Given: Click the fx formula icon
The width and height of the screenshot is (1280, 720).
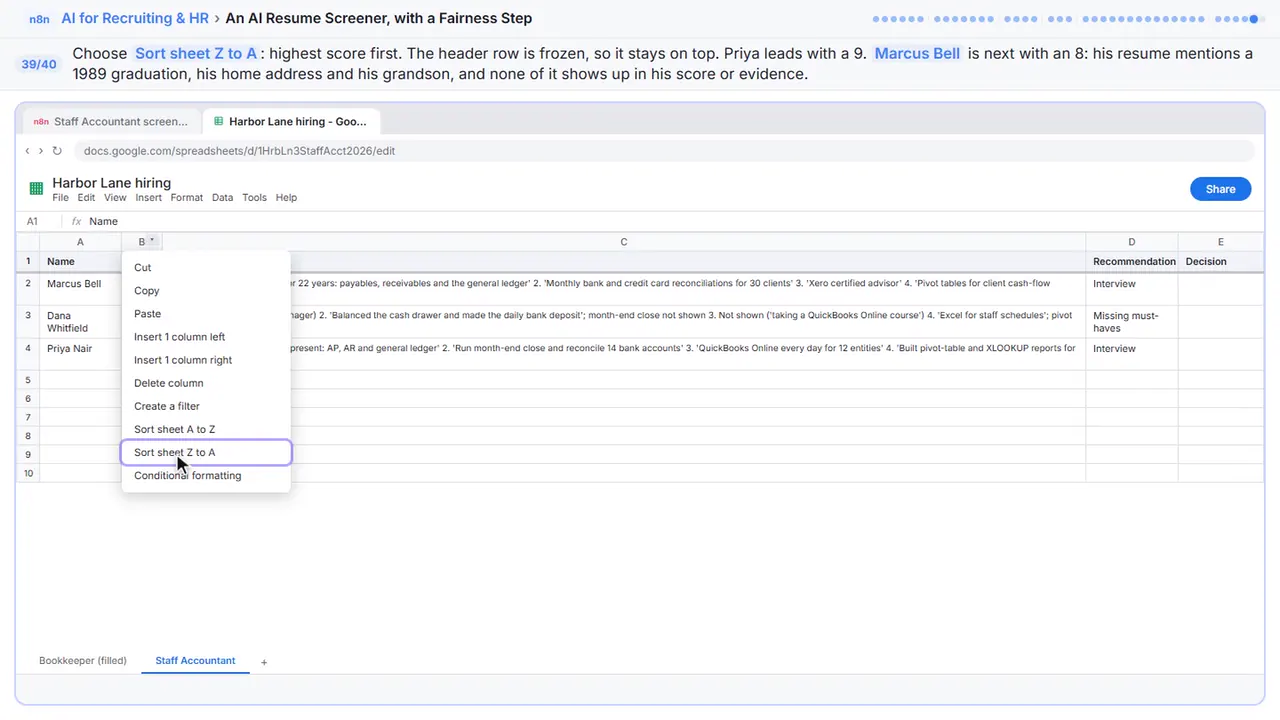Looking at the screenshot, I should click(77, 221).
